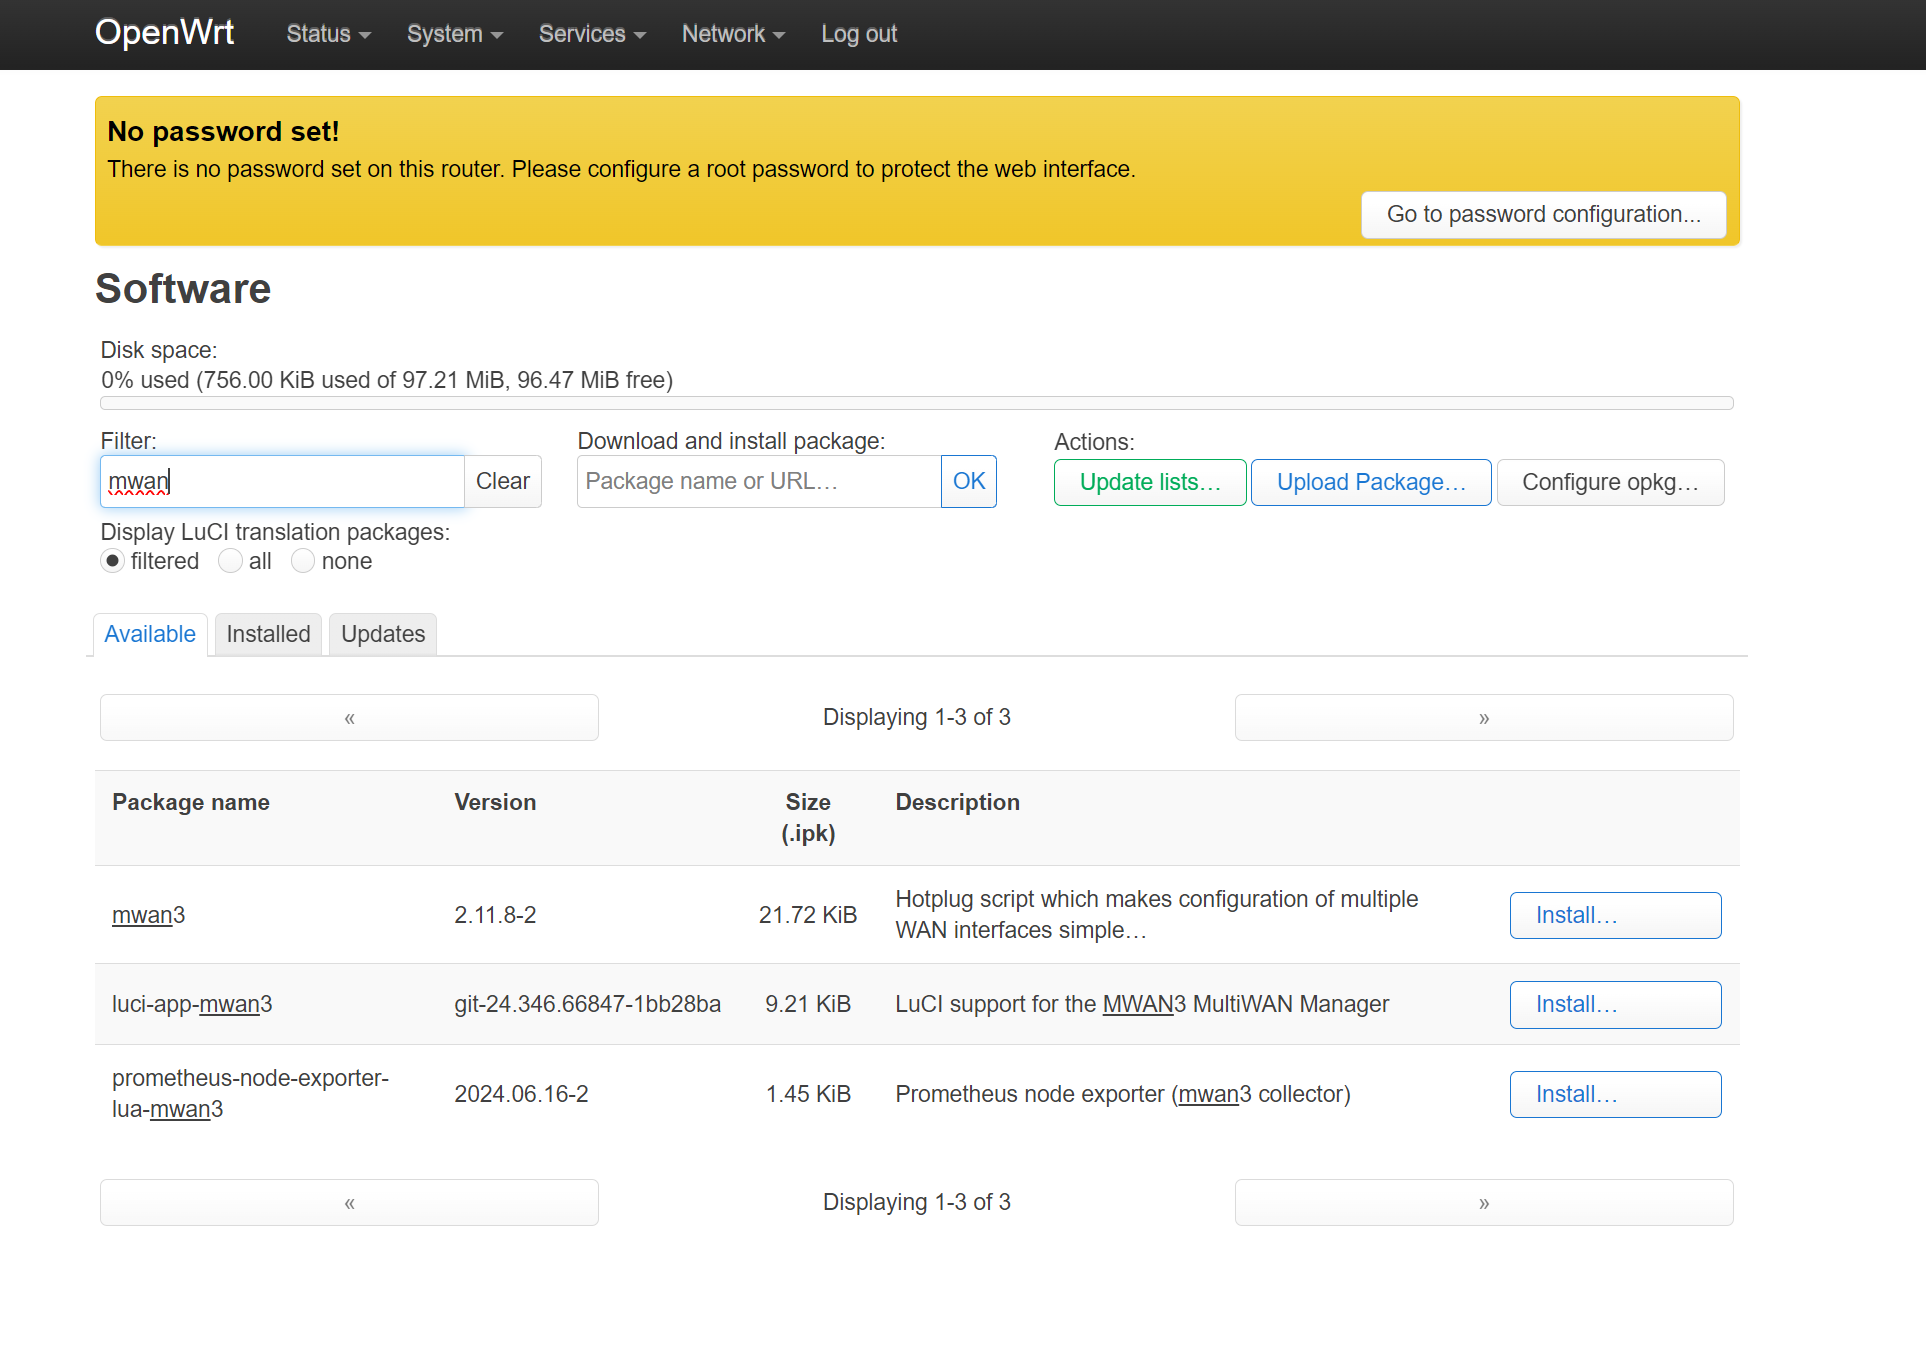
Task: Install luci-app-mwan3 package
Action: [x=1614, y=1005]
